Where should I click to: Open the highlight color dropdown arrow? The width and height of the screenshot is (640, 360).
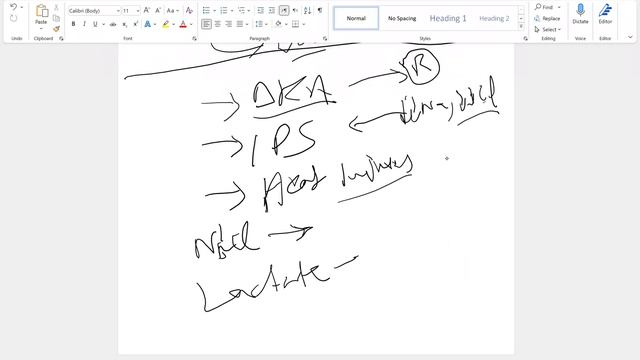(173, 24)
